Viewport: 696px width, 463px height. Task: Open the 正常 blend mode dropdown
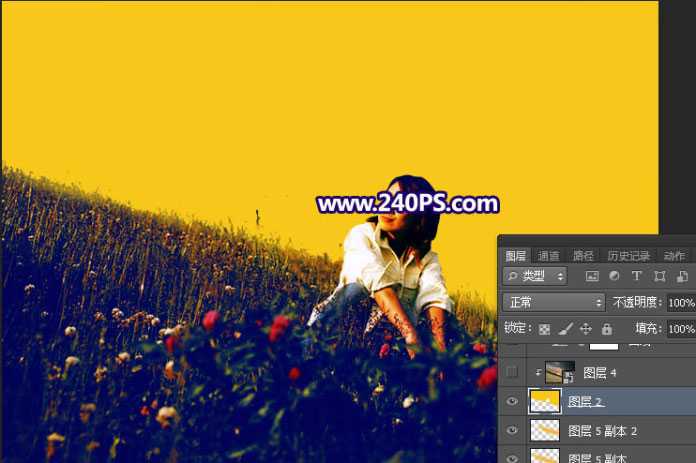(555, 302)
